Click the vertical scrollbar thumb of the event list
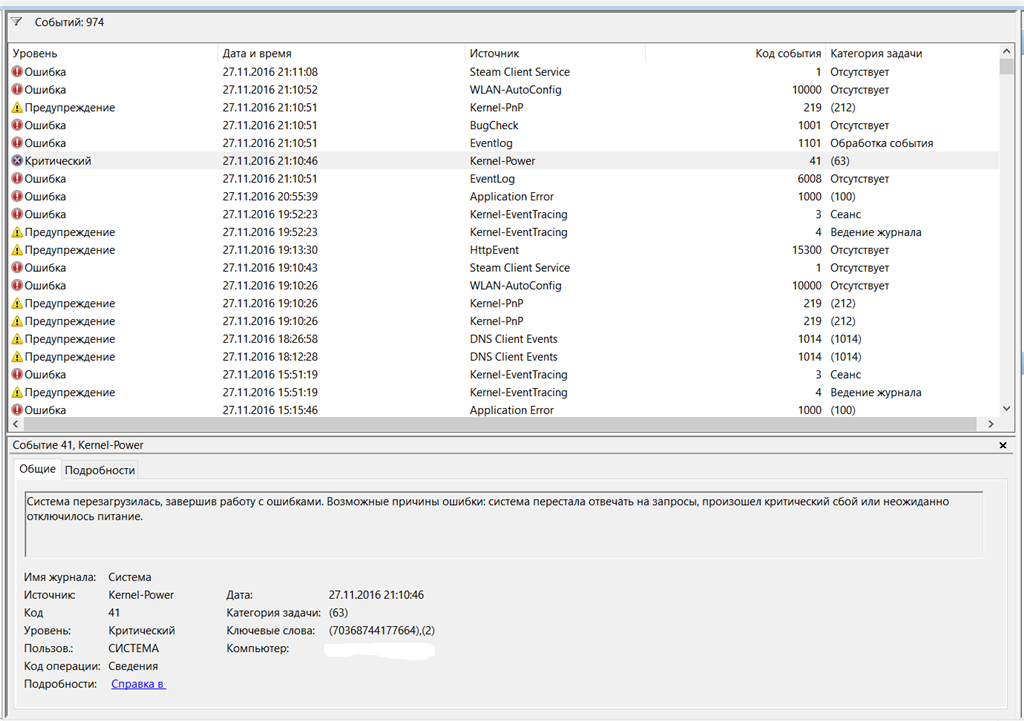 [1006, 67]
